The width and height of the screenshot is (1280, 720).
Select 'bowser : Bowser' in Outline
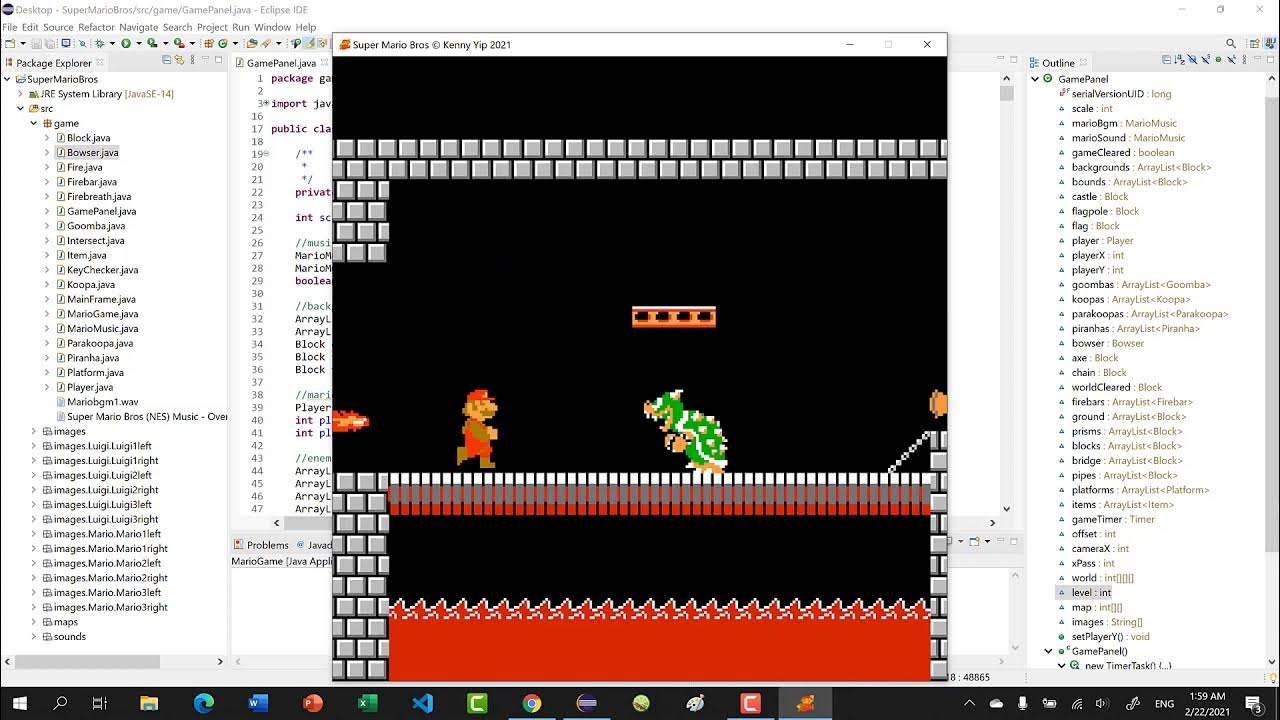coord(1107,343)
